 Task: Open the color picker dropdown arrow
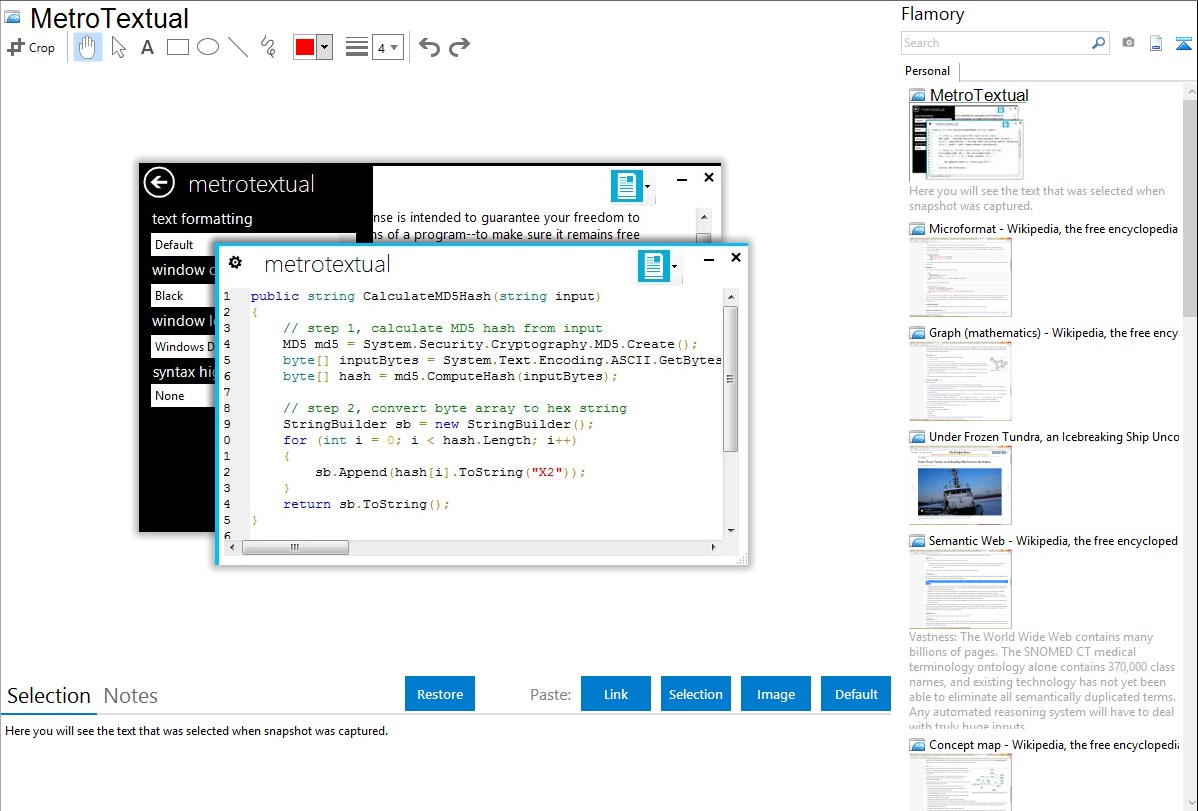[x=324, y=47]
